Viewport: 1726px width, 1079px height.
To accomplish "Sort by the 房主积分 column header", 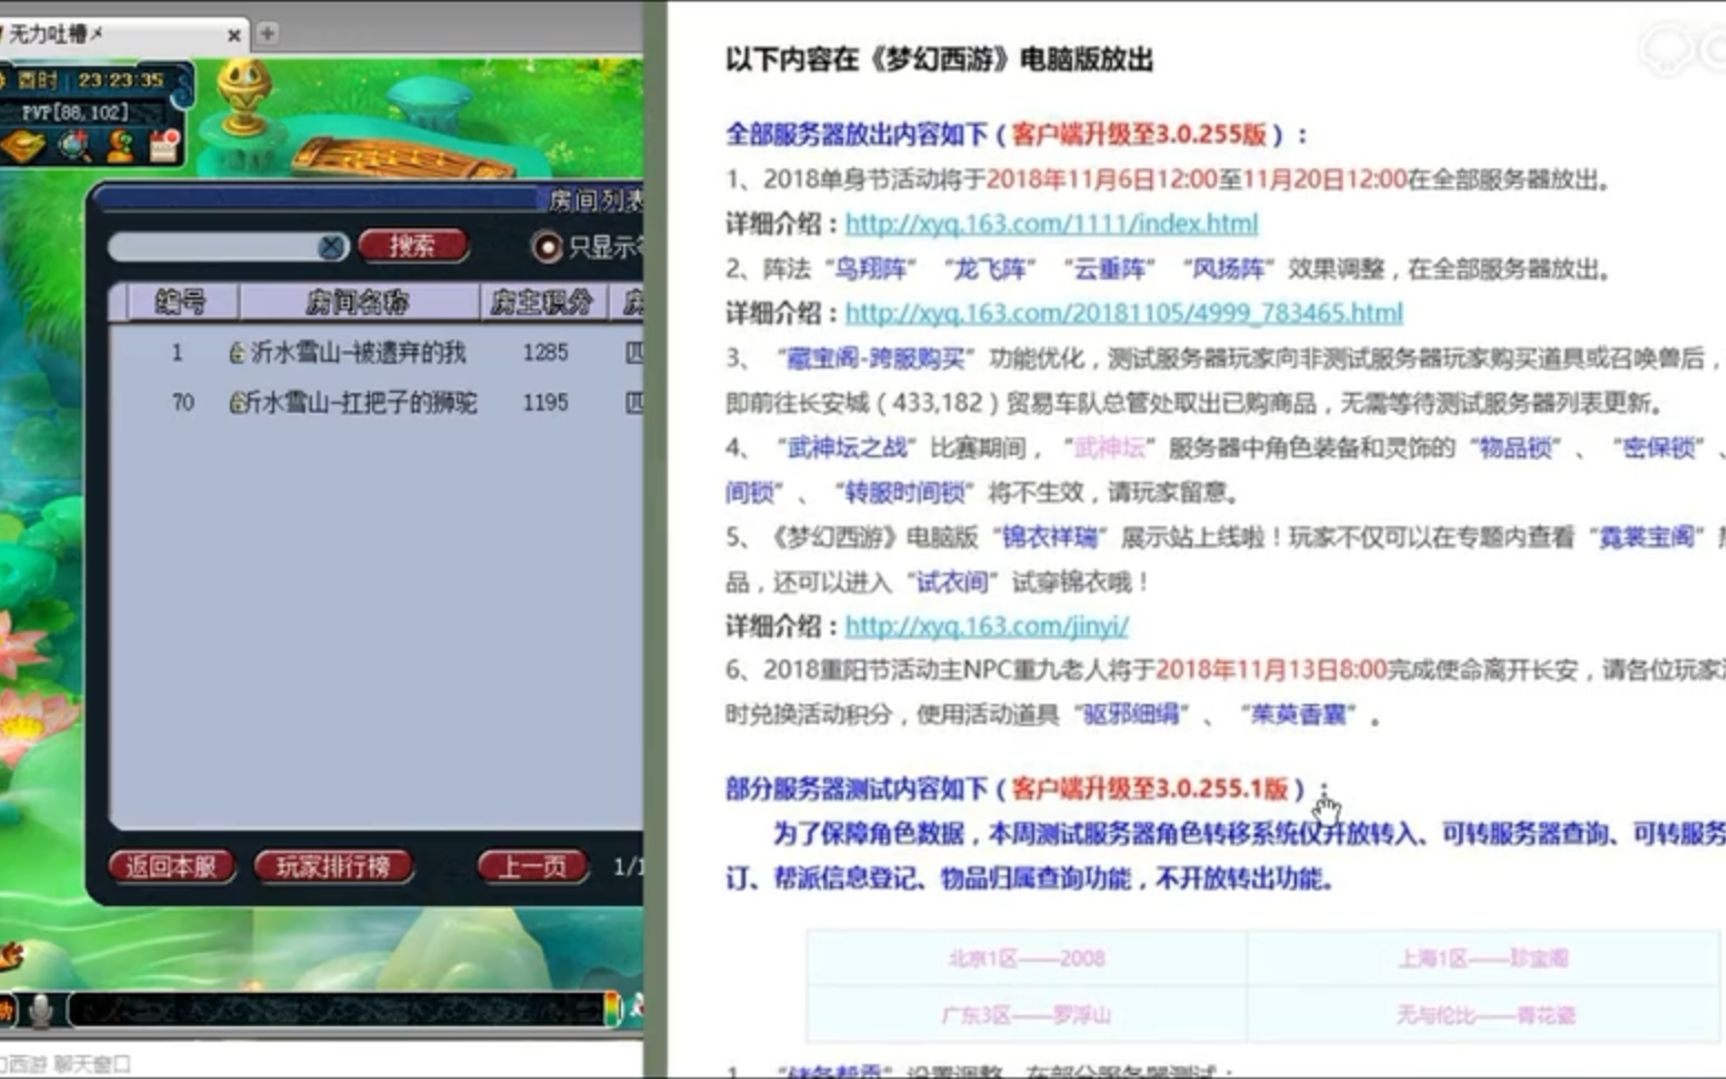I will pyautogui.click(x=542, y=302).
